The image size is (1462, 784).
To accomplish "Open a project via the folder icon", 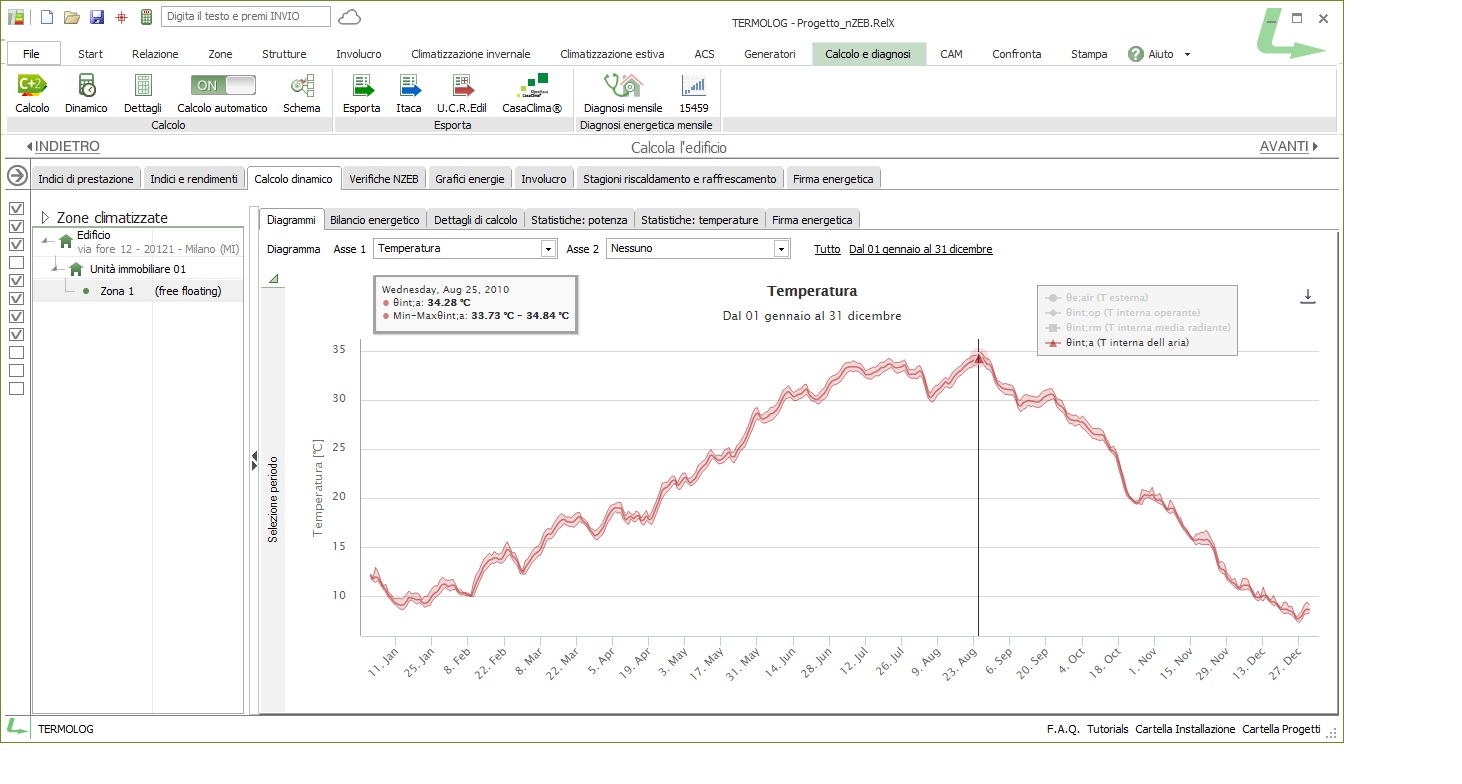I will point(71,17).
